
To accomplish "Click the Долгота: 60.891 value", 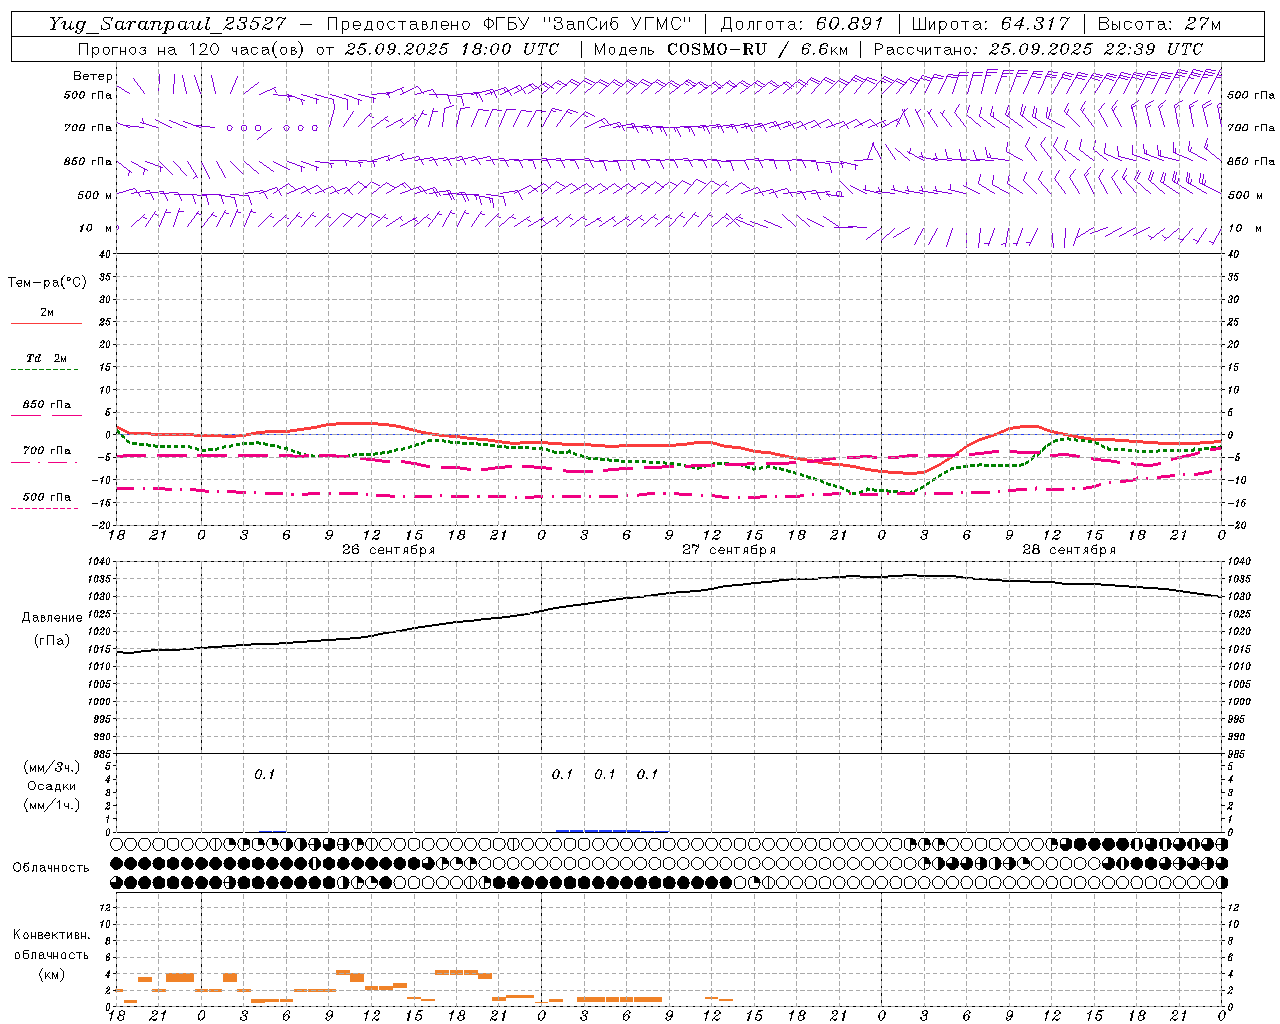I will [x=802, y=24].
